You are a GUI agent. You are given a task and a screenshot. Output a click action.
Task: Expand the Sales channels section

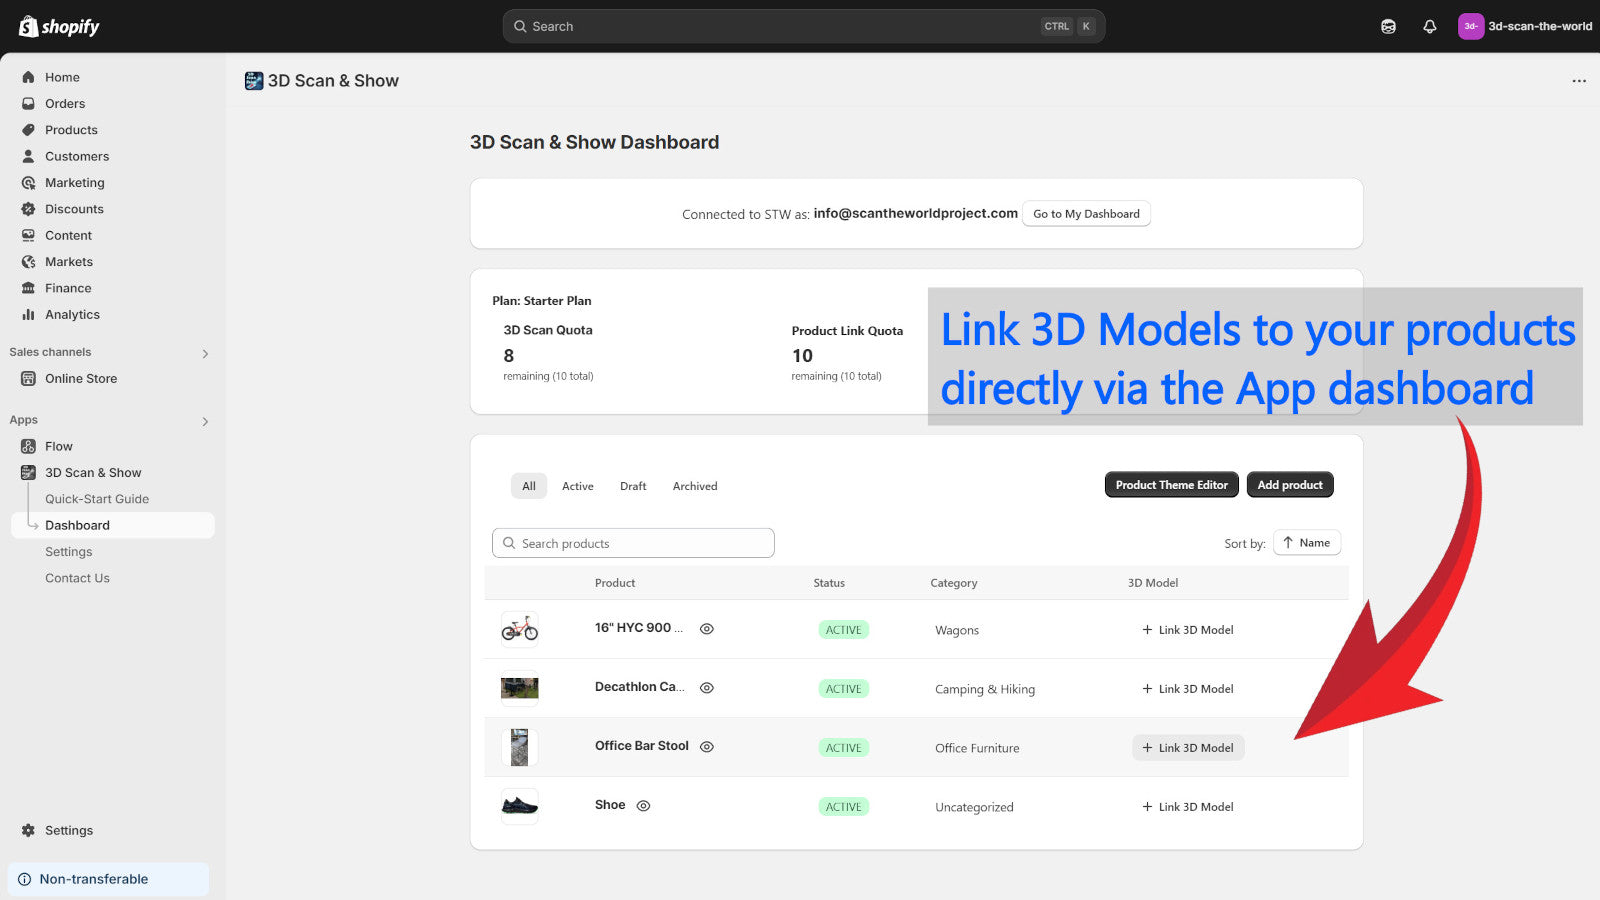(205, 352)
